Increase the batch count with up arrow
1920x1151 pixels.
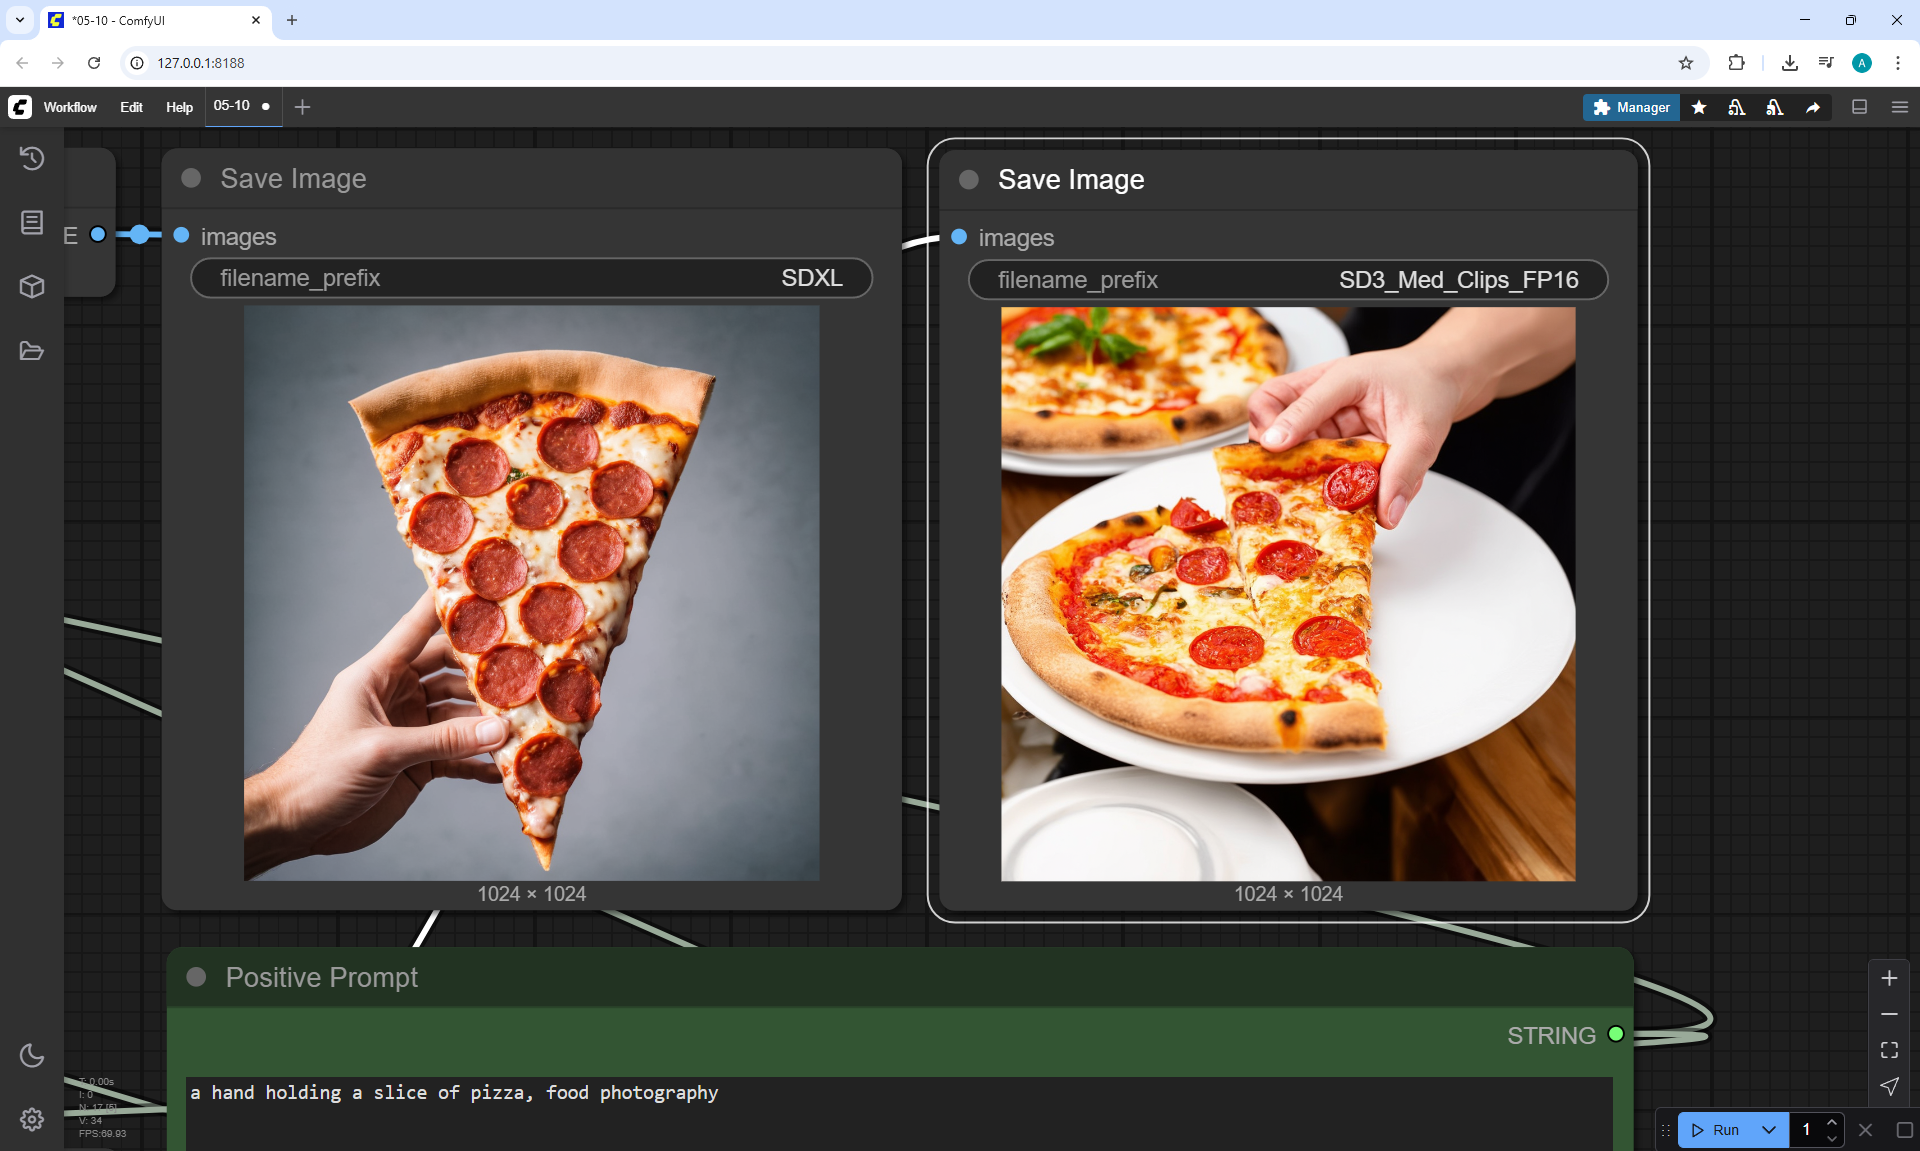(x=1832, y=1123)
